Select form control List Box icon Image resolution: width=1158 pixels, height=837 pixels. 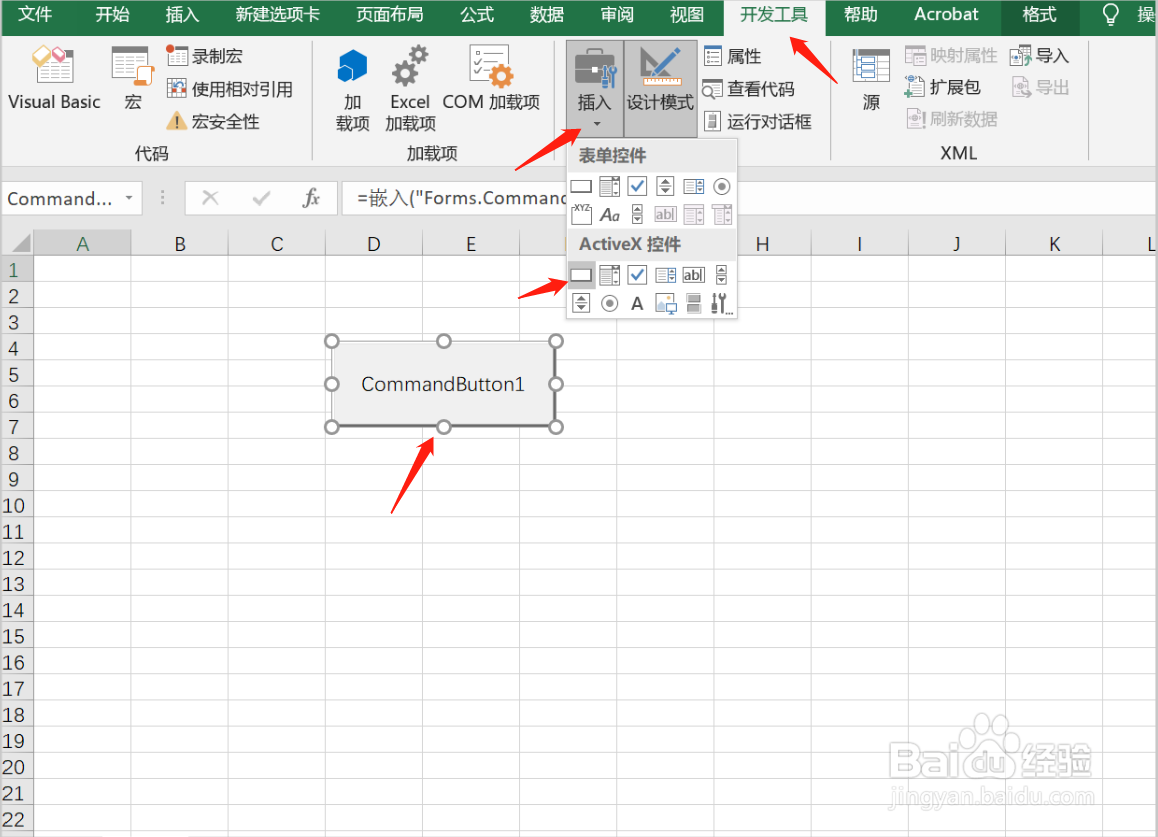coord(693,186)
